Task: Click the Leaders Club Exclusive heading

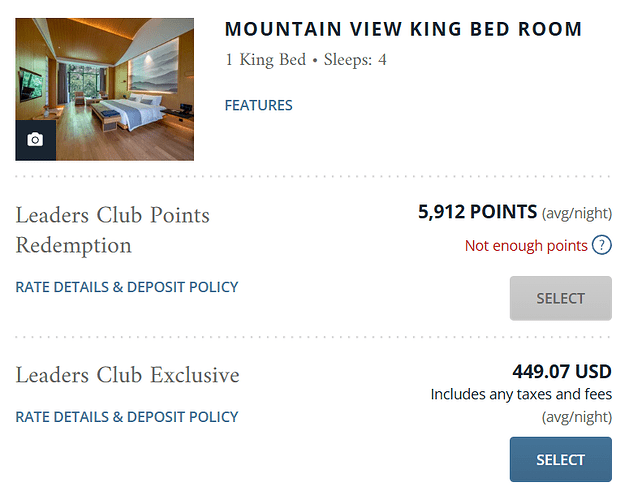Action: tap(128, 376)
